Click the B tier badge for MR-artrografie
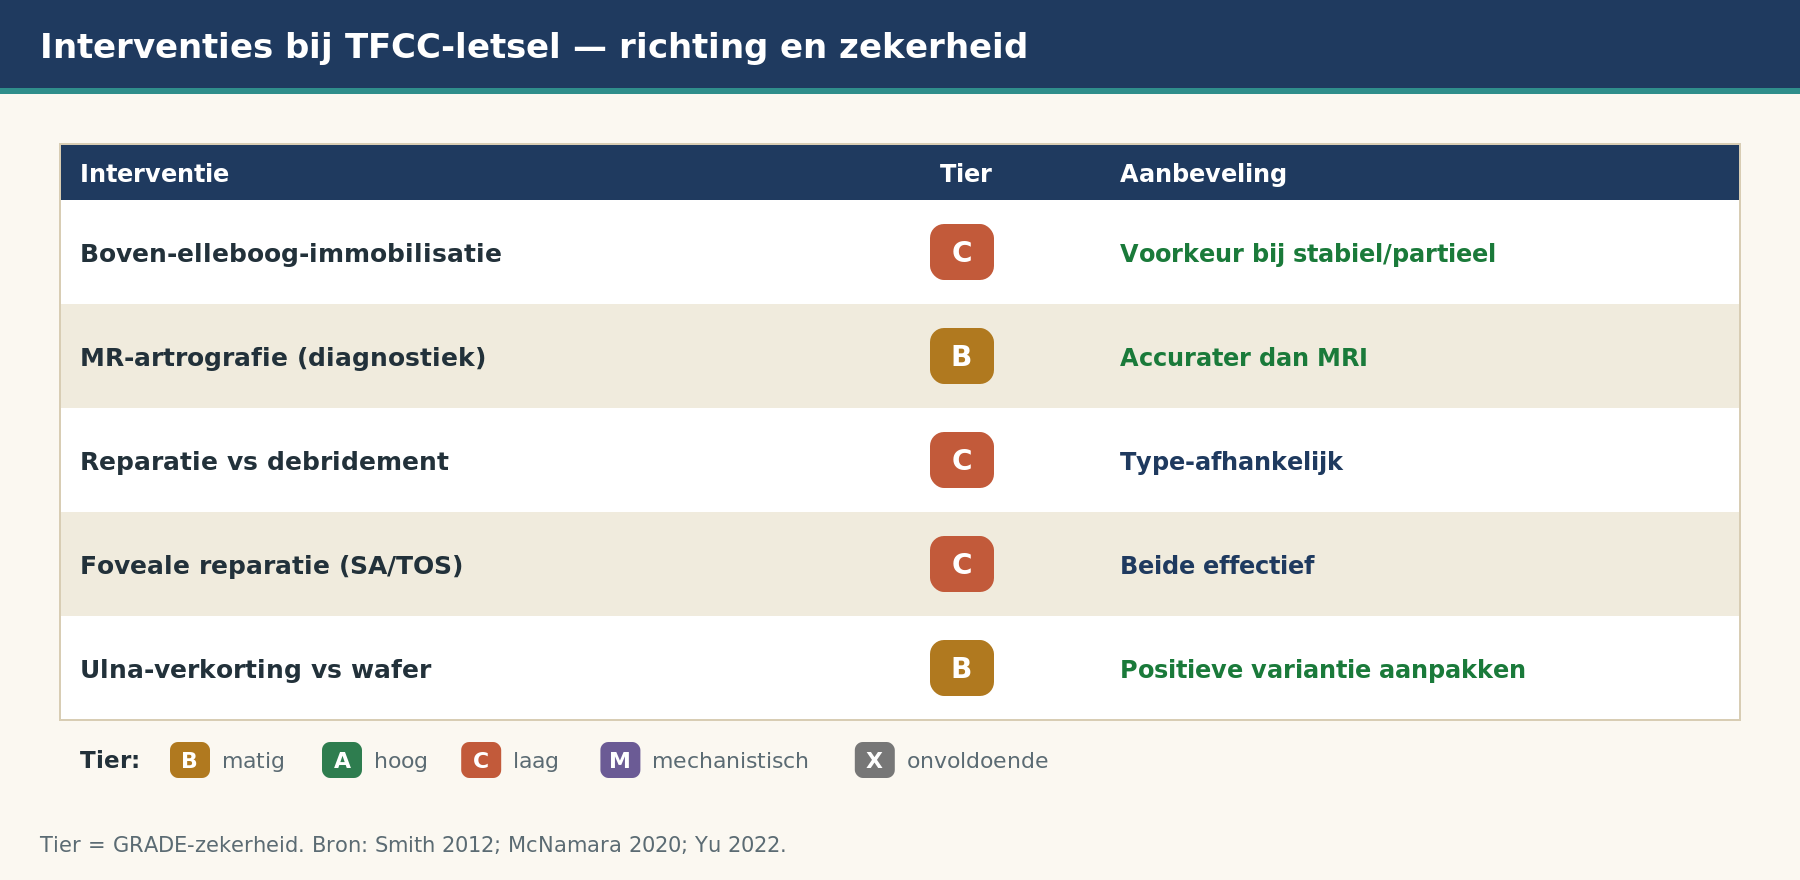The image size is (1800, 880). coord(962,356)
